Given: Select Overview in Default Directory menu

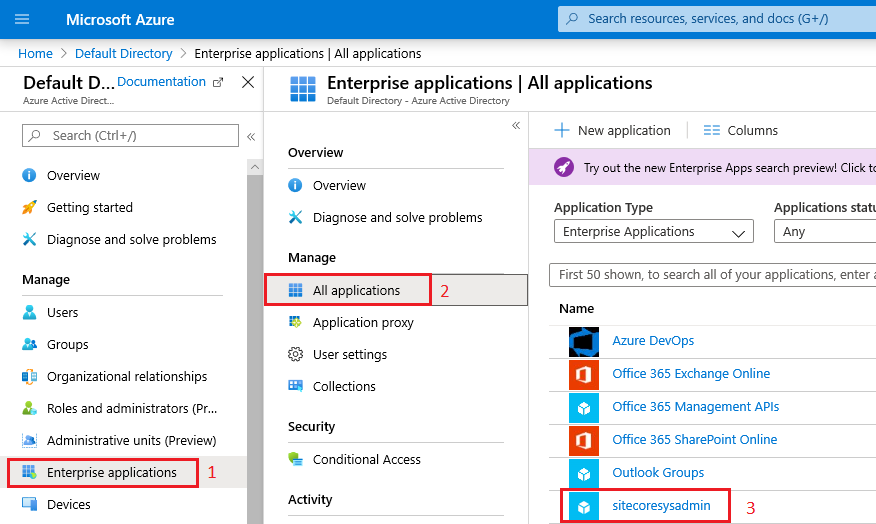Looking at the screenshot, I should coord(73,175).
